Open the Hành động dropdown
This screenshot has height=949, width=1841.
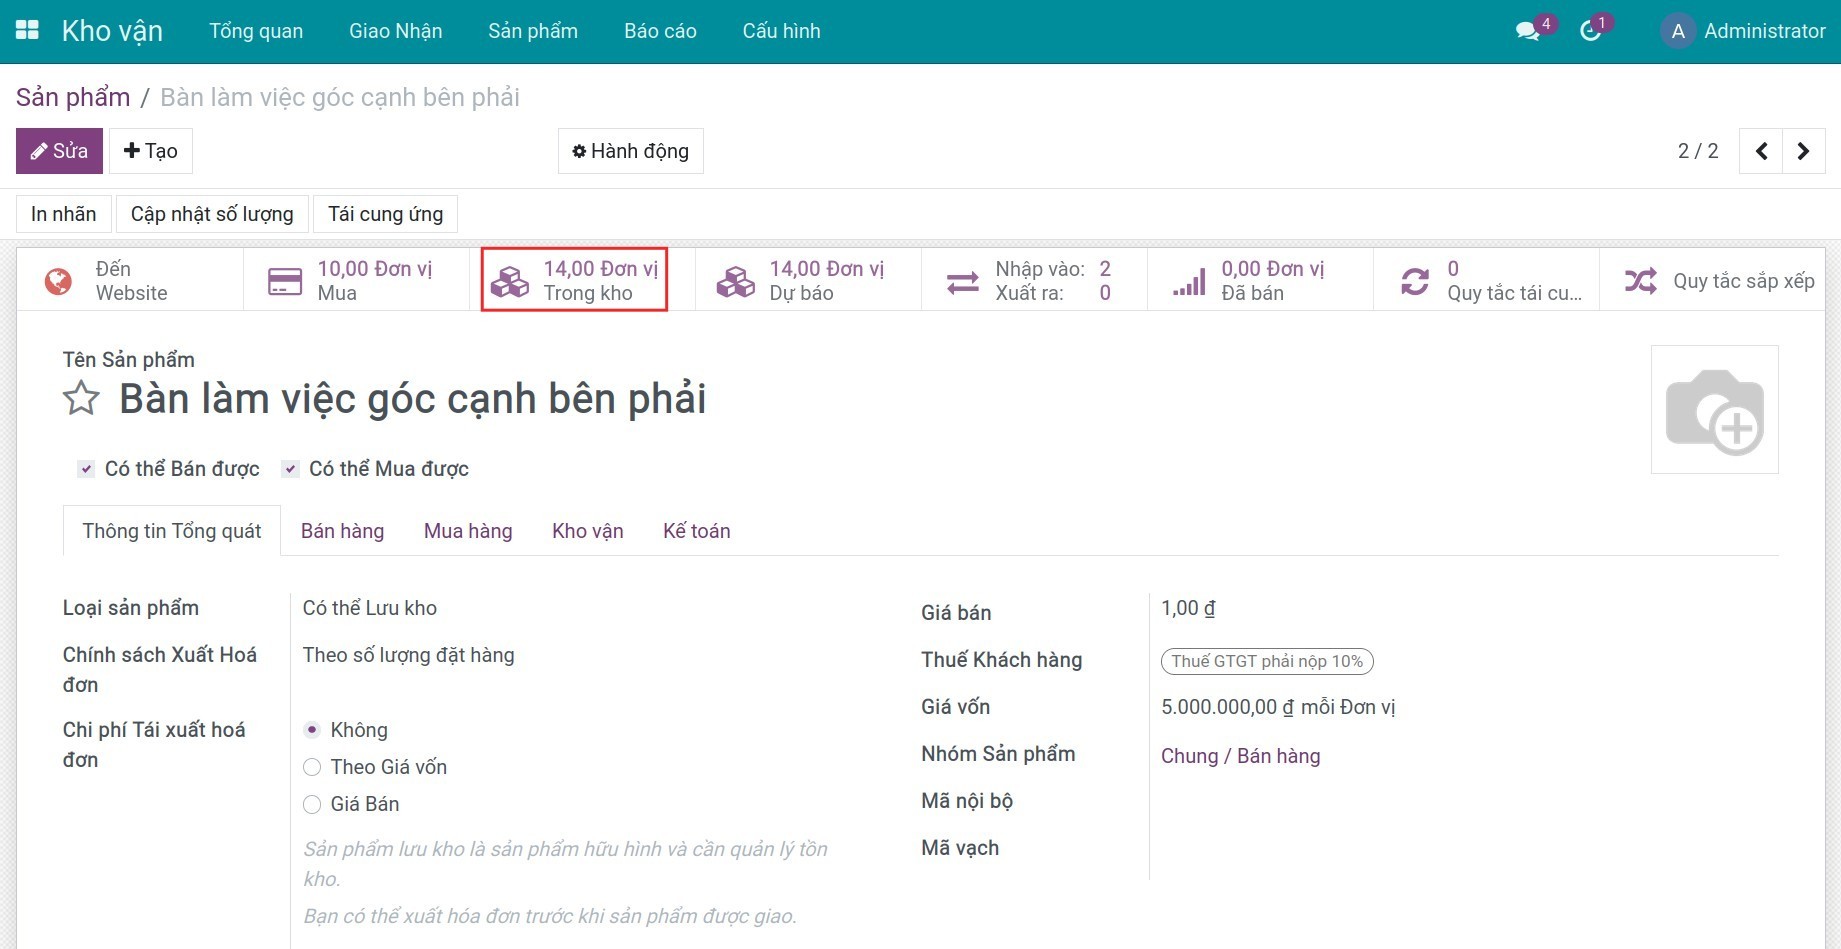point(631,151)
